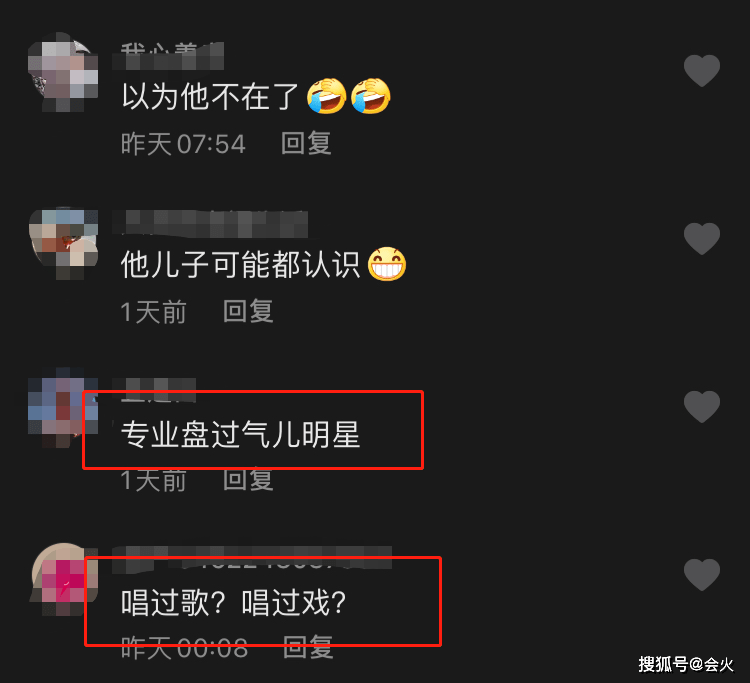Reply to 专业盘过气儿明星 comment

point(248,480)
